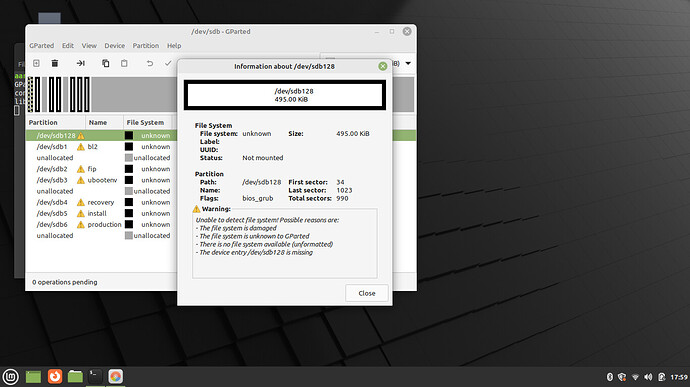Open the View menu
The width and height of the screenshot is (690, 387).
click(89, 46)
